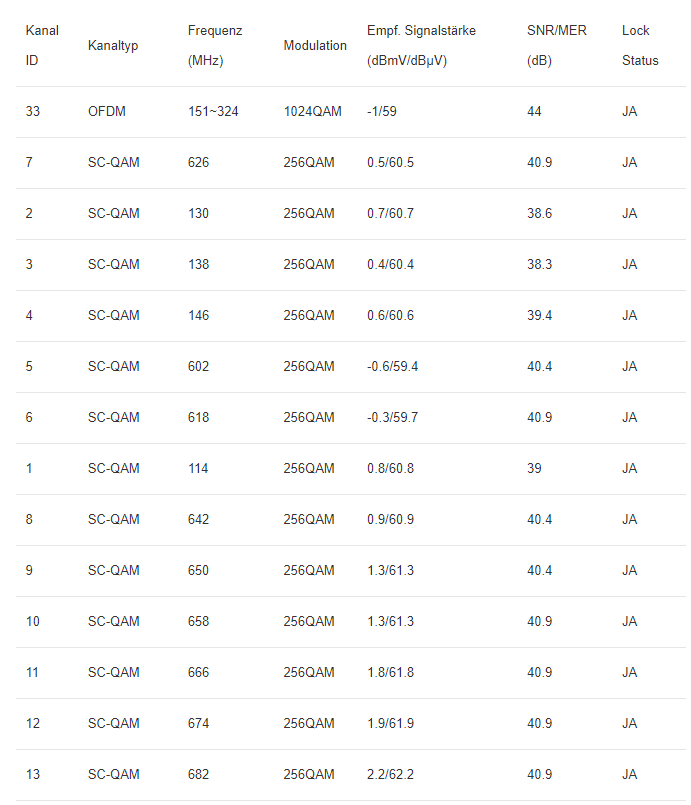Click the Lock Status column header
This screenshot has height=805, width=691.
click(640, 45)
